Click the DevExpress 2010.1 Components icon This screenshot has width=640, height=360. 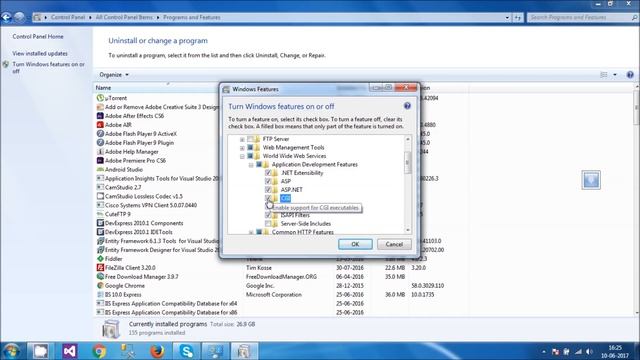(100, 223)
